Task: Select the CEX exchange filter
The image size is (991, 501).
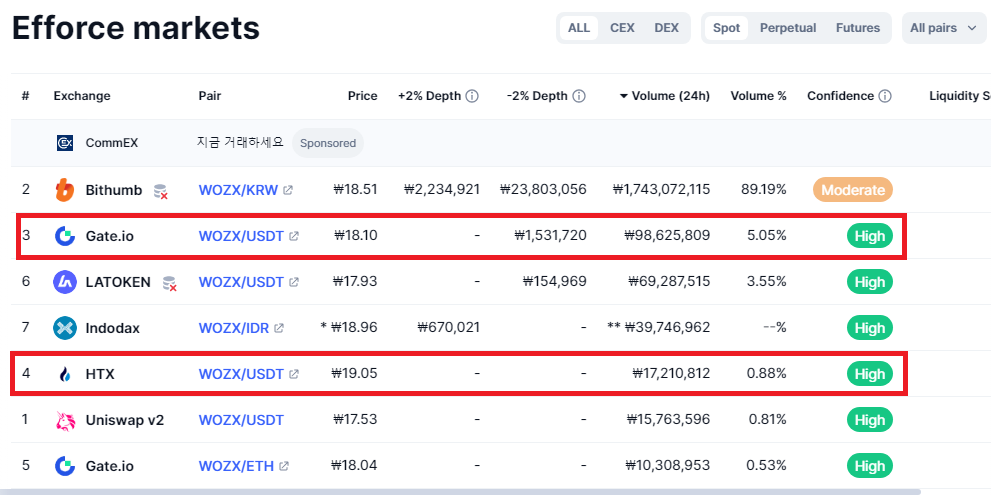Action: [x=622, y=28]
